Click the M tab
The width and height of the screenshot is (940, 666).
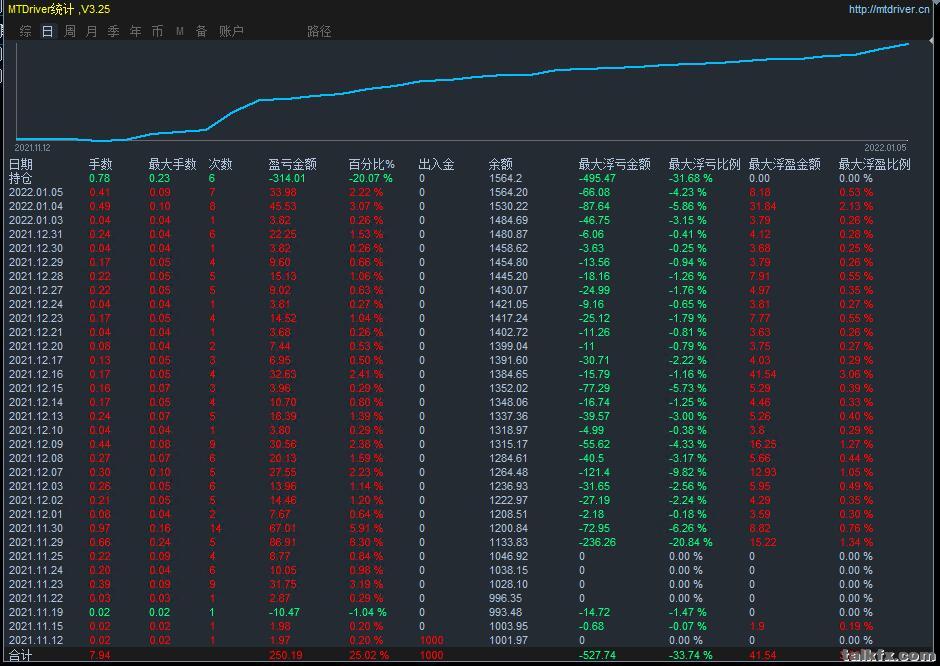[x=180, y=31]
